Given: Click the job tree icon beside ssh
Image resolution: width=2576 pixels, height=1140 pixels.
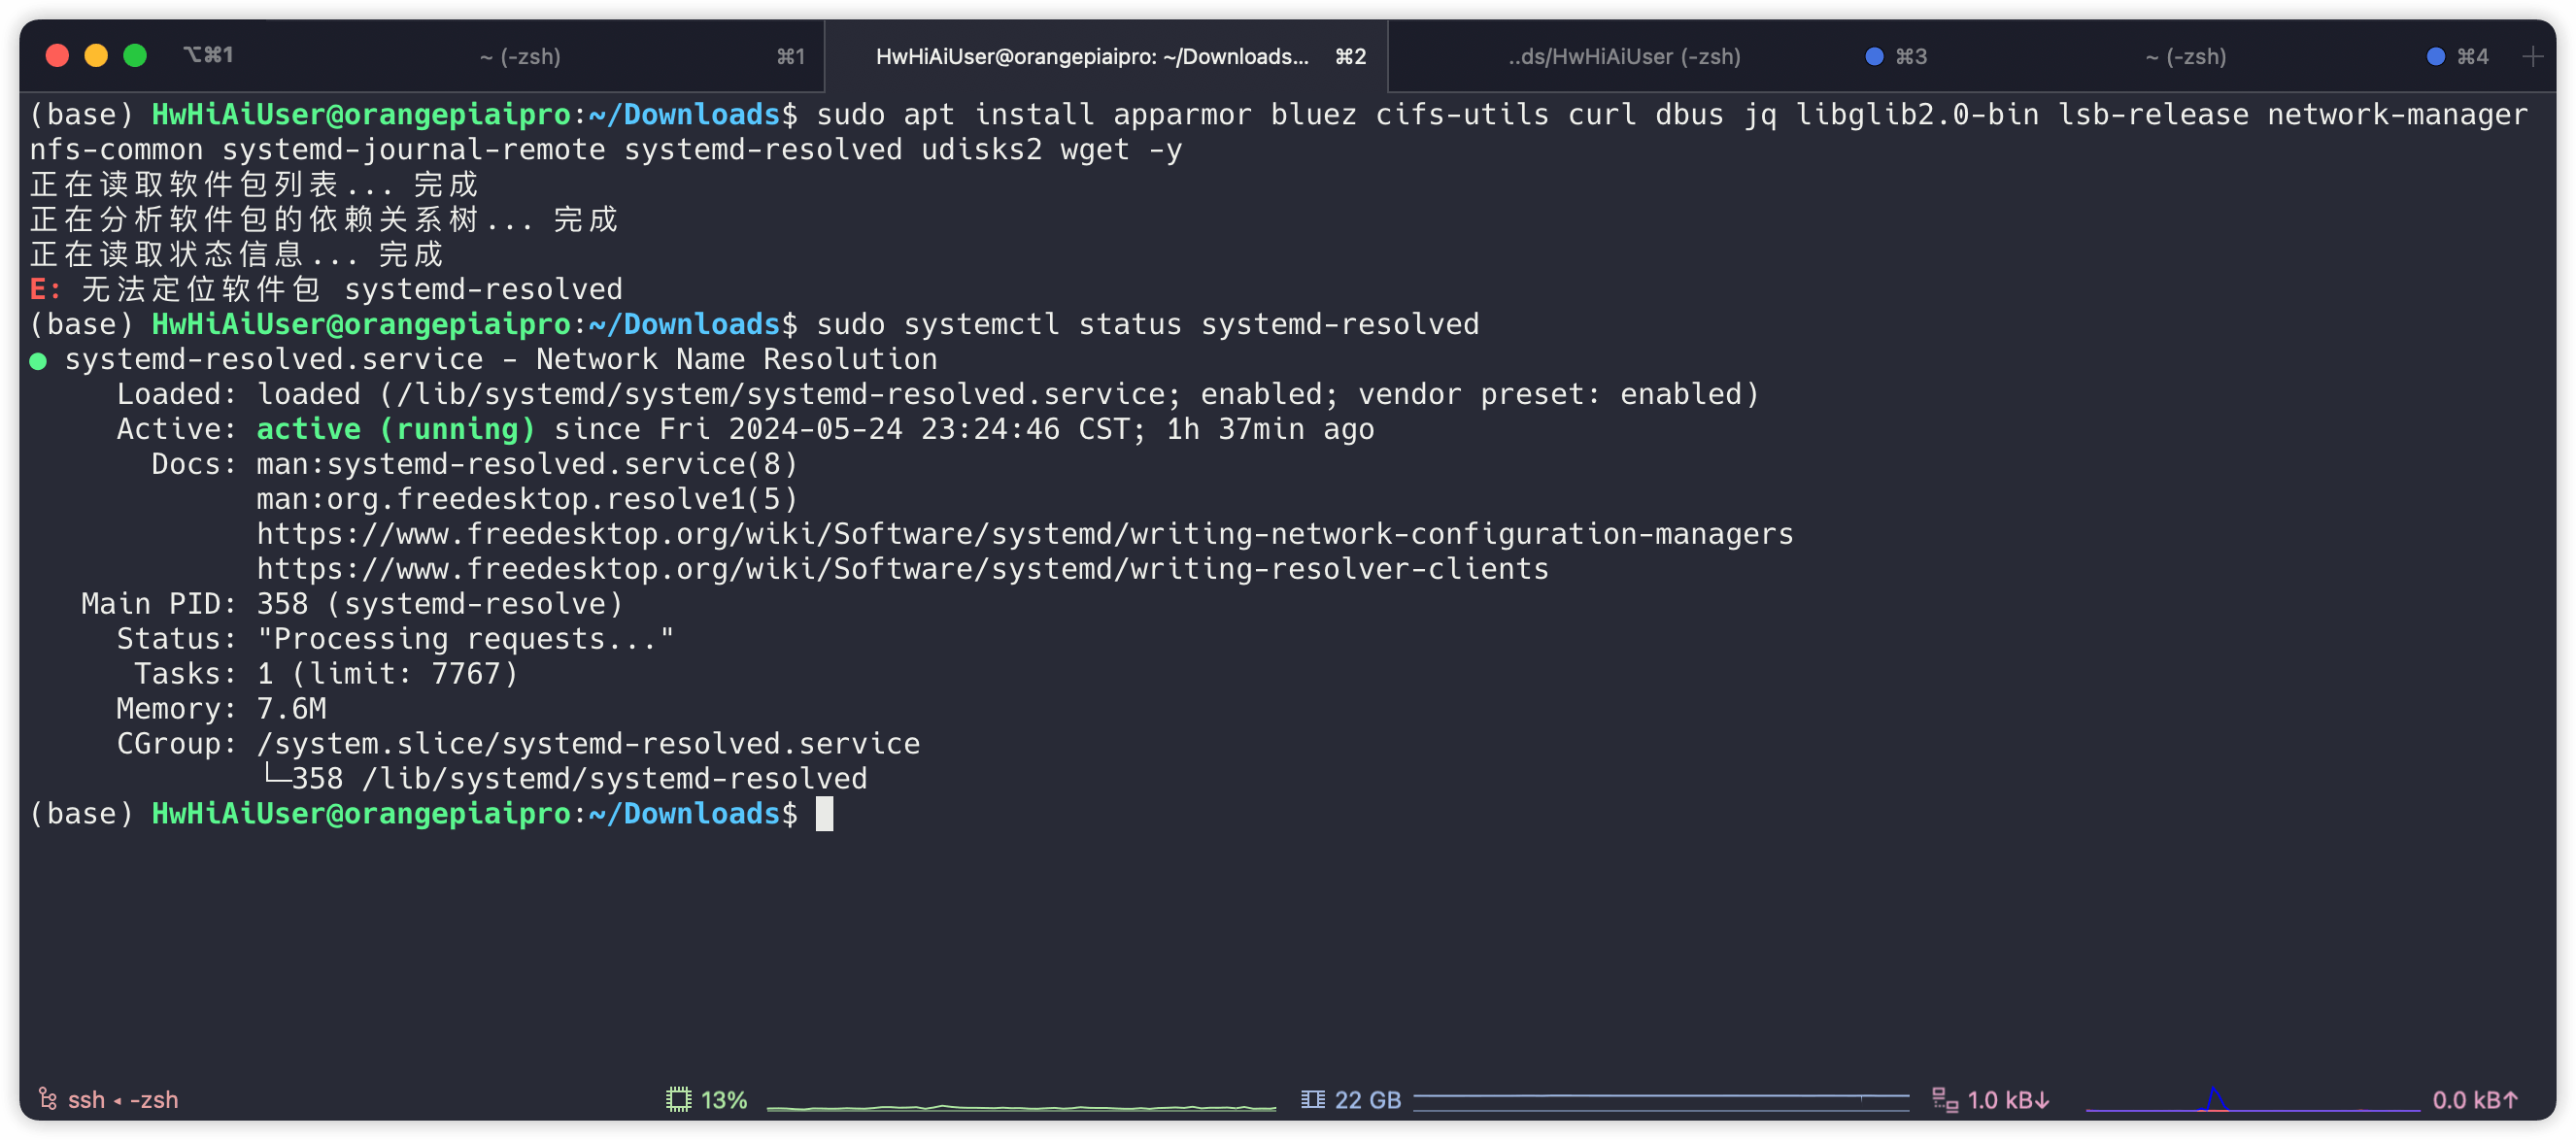Looking at the screenshot, I should coord(48,1100).
